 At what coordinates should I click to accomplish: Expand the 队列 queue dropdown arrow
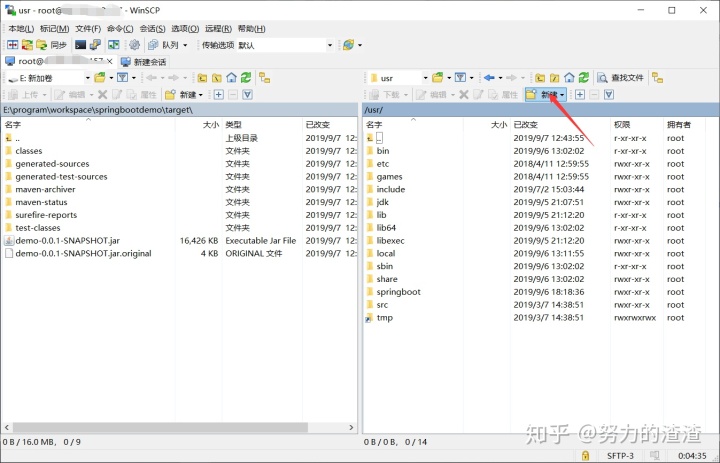185,45
